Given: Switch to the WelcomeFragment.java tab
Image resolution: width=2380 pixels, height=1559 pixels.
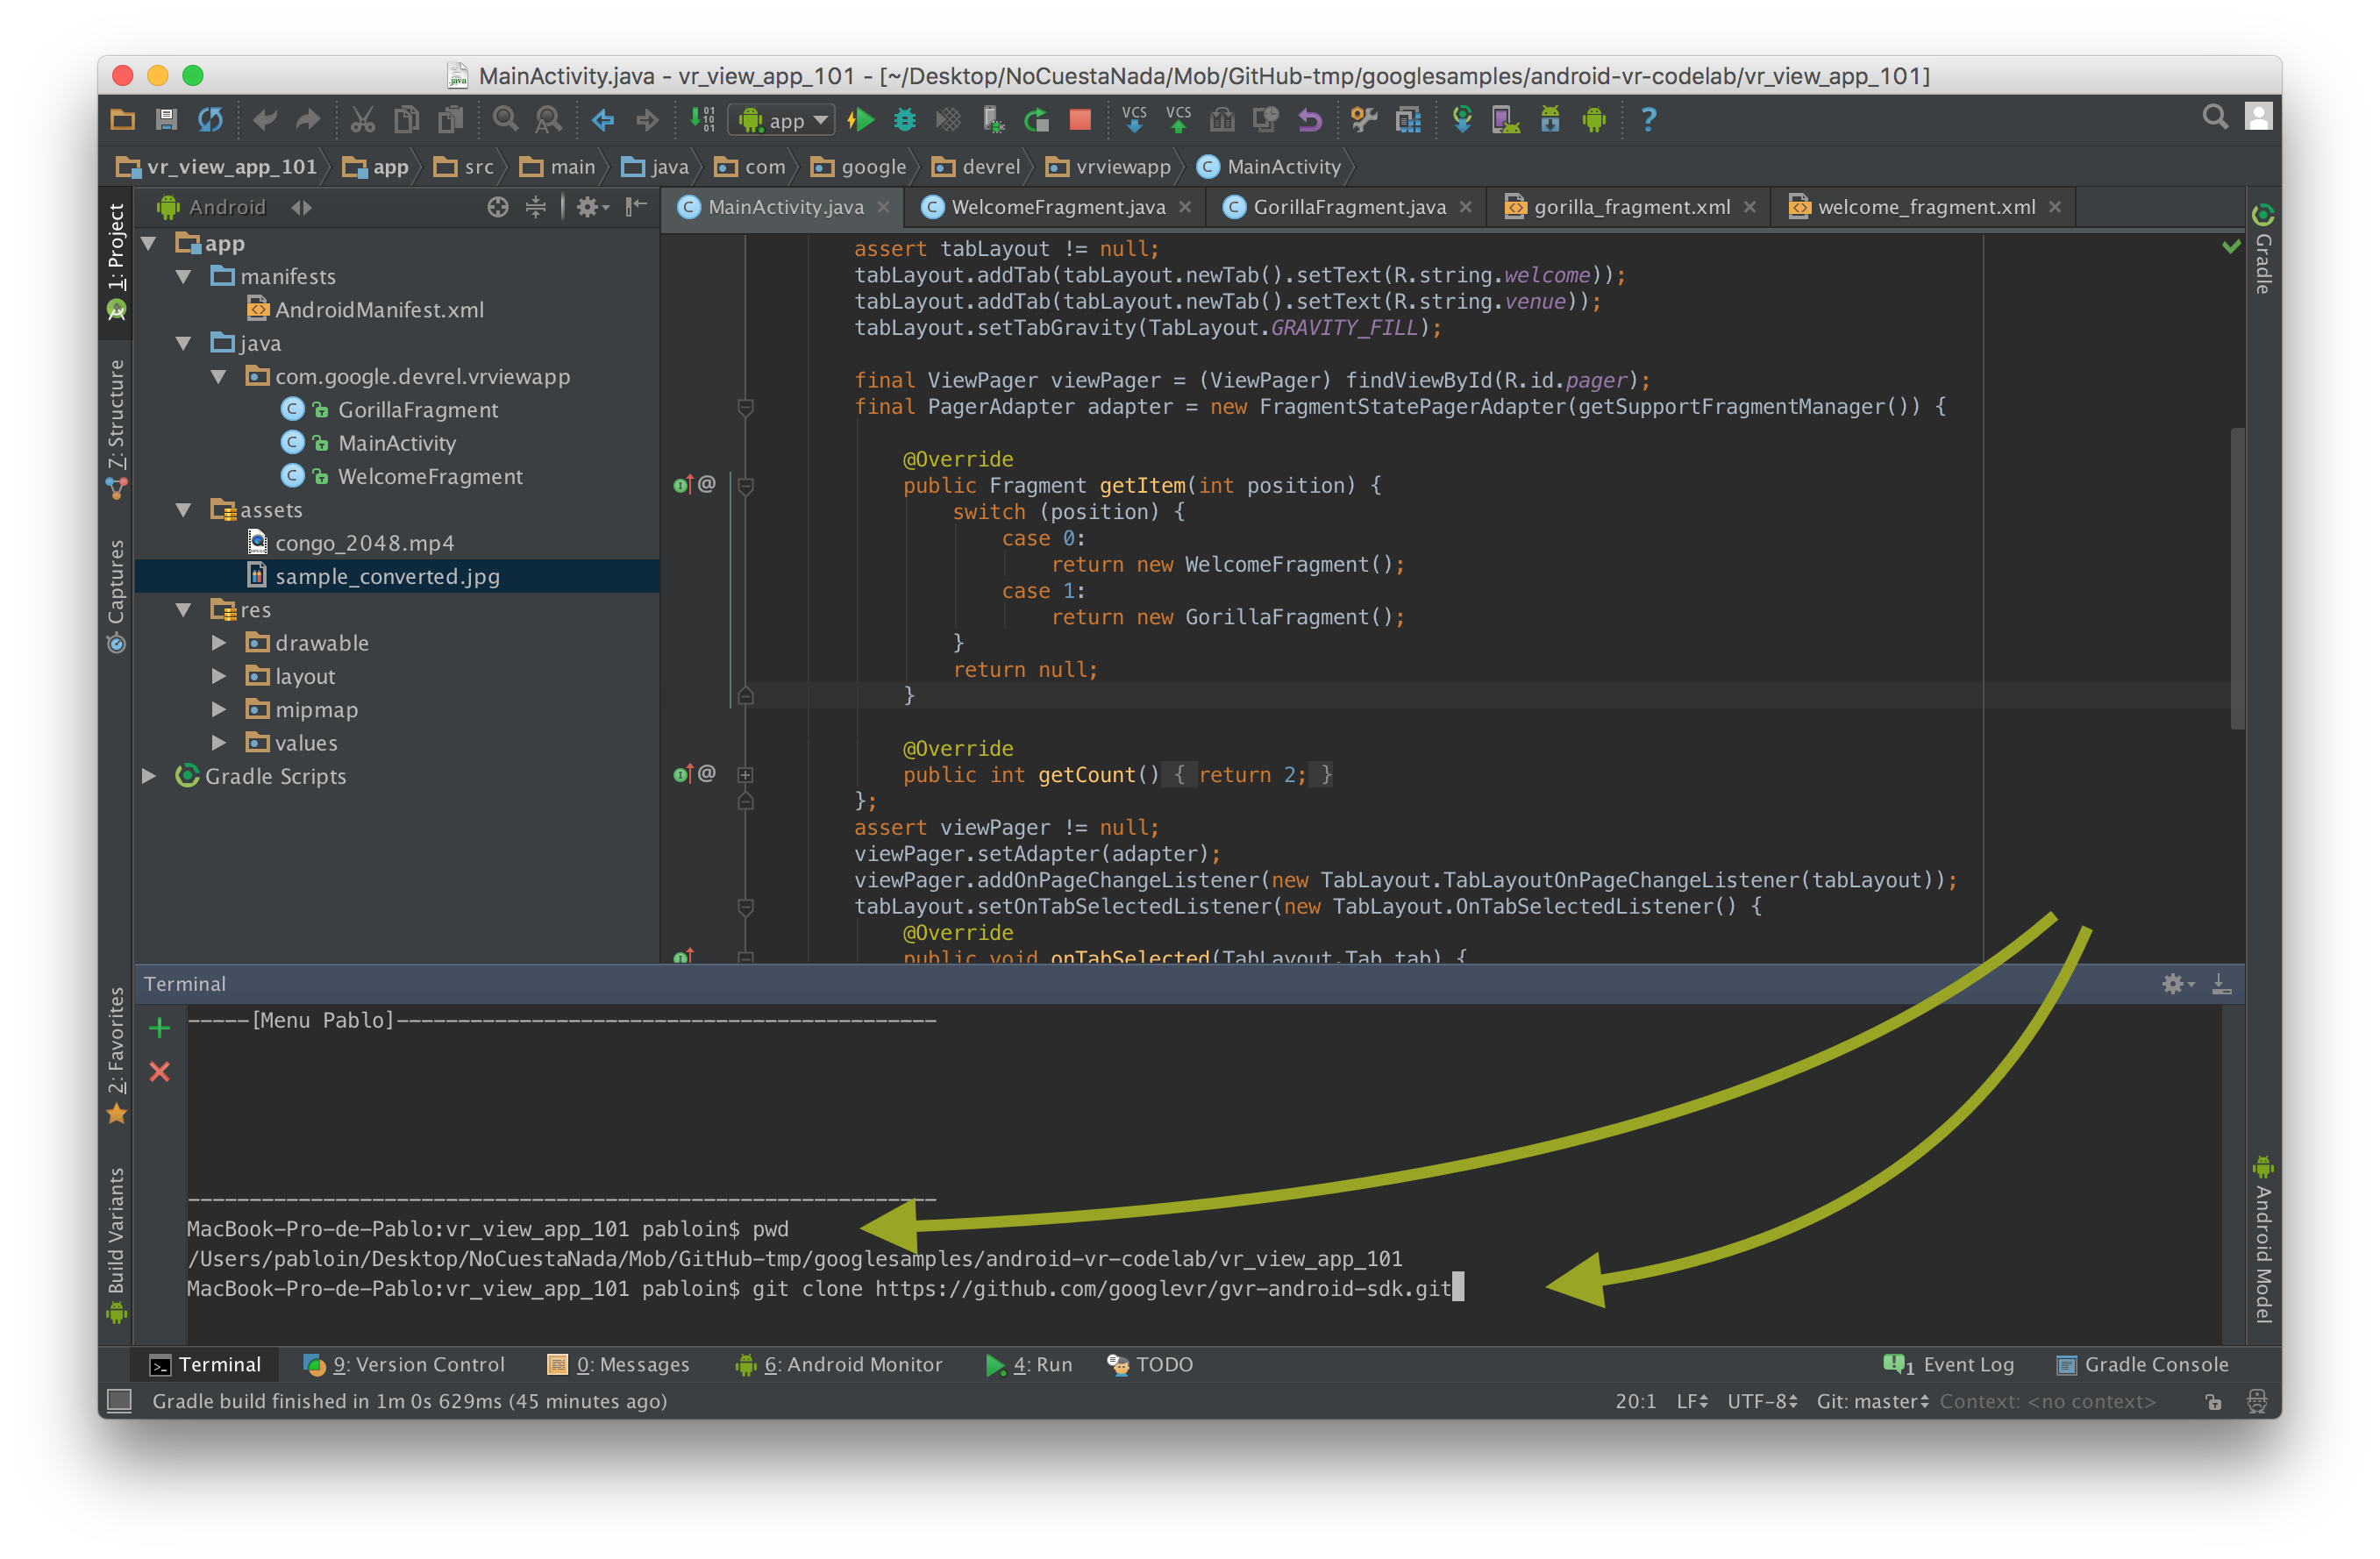Looking at the screenshot, I should [1057, 207].
